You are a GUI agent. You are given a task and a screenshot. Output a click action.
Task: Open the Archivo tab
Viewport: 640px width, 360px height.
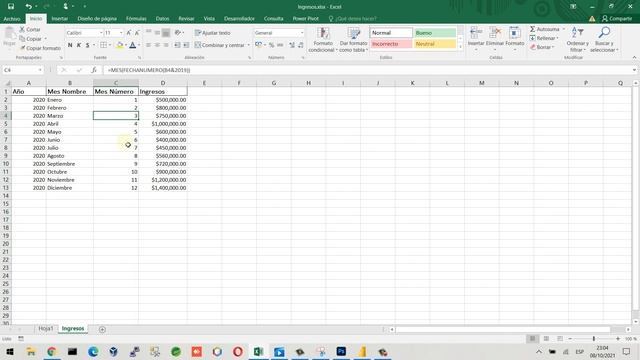pos(12,19)
